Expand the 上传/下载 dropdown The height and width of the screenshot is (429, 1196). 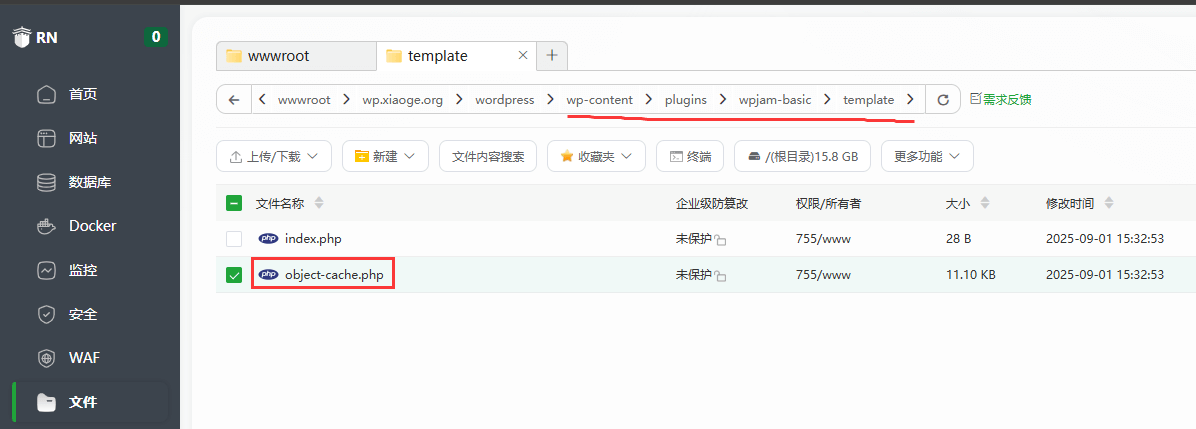[x=273, y=156]
